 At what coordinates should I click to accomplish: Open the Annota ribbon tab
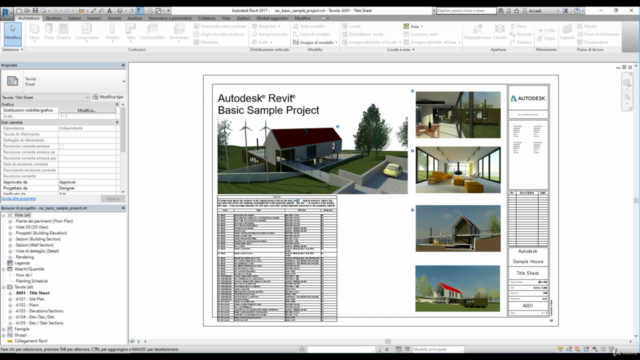click(x=114, y=18)
